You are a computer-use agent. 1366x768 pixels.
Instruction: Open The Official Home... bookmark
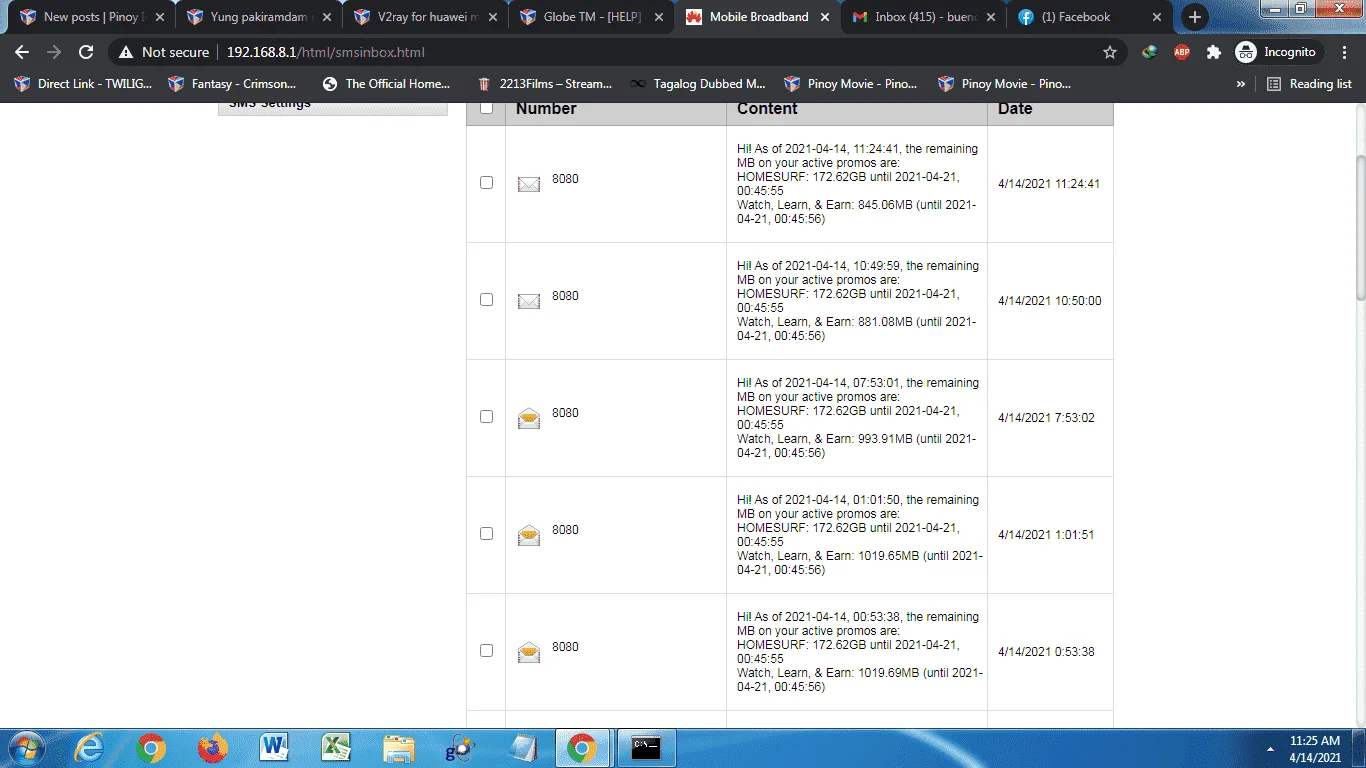click(386, 84)
